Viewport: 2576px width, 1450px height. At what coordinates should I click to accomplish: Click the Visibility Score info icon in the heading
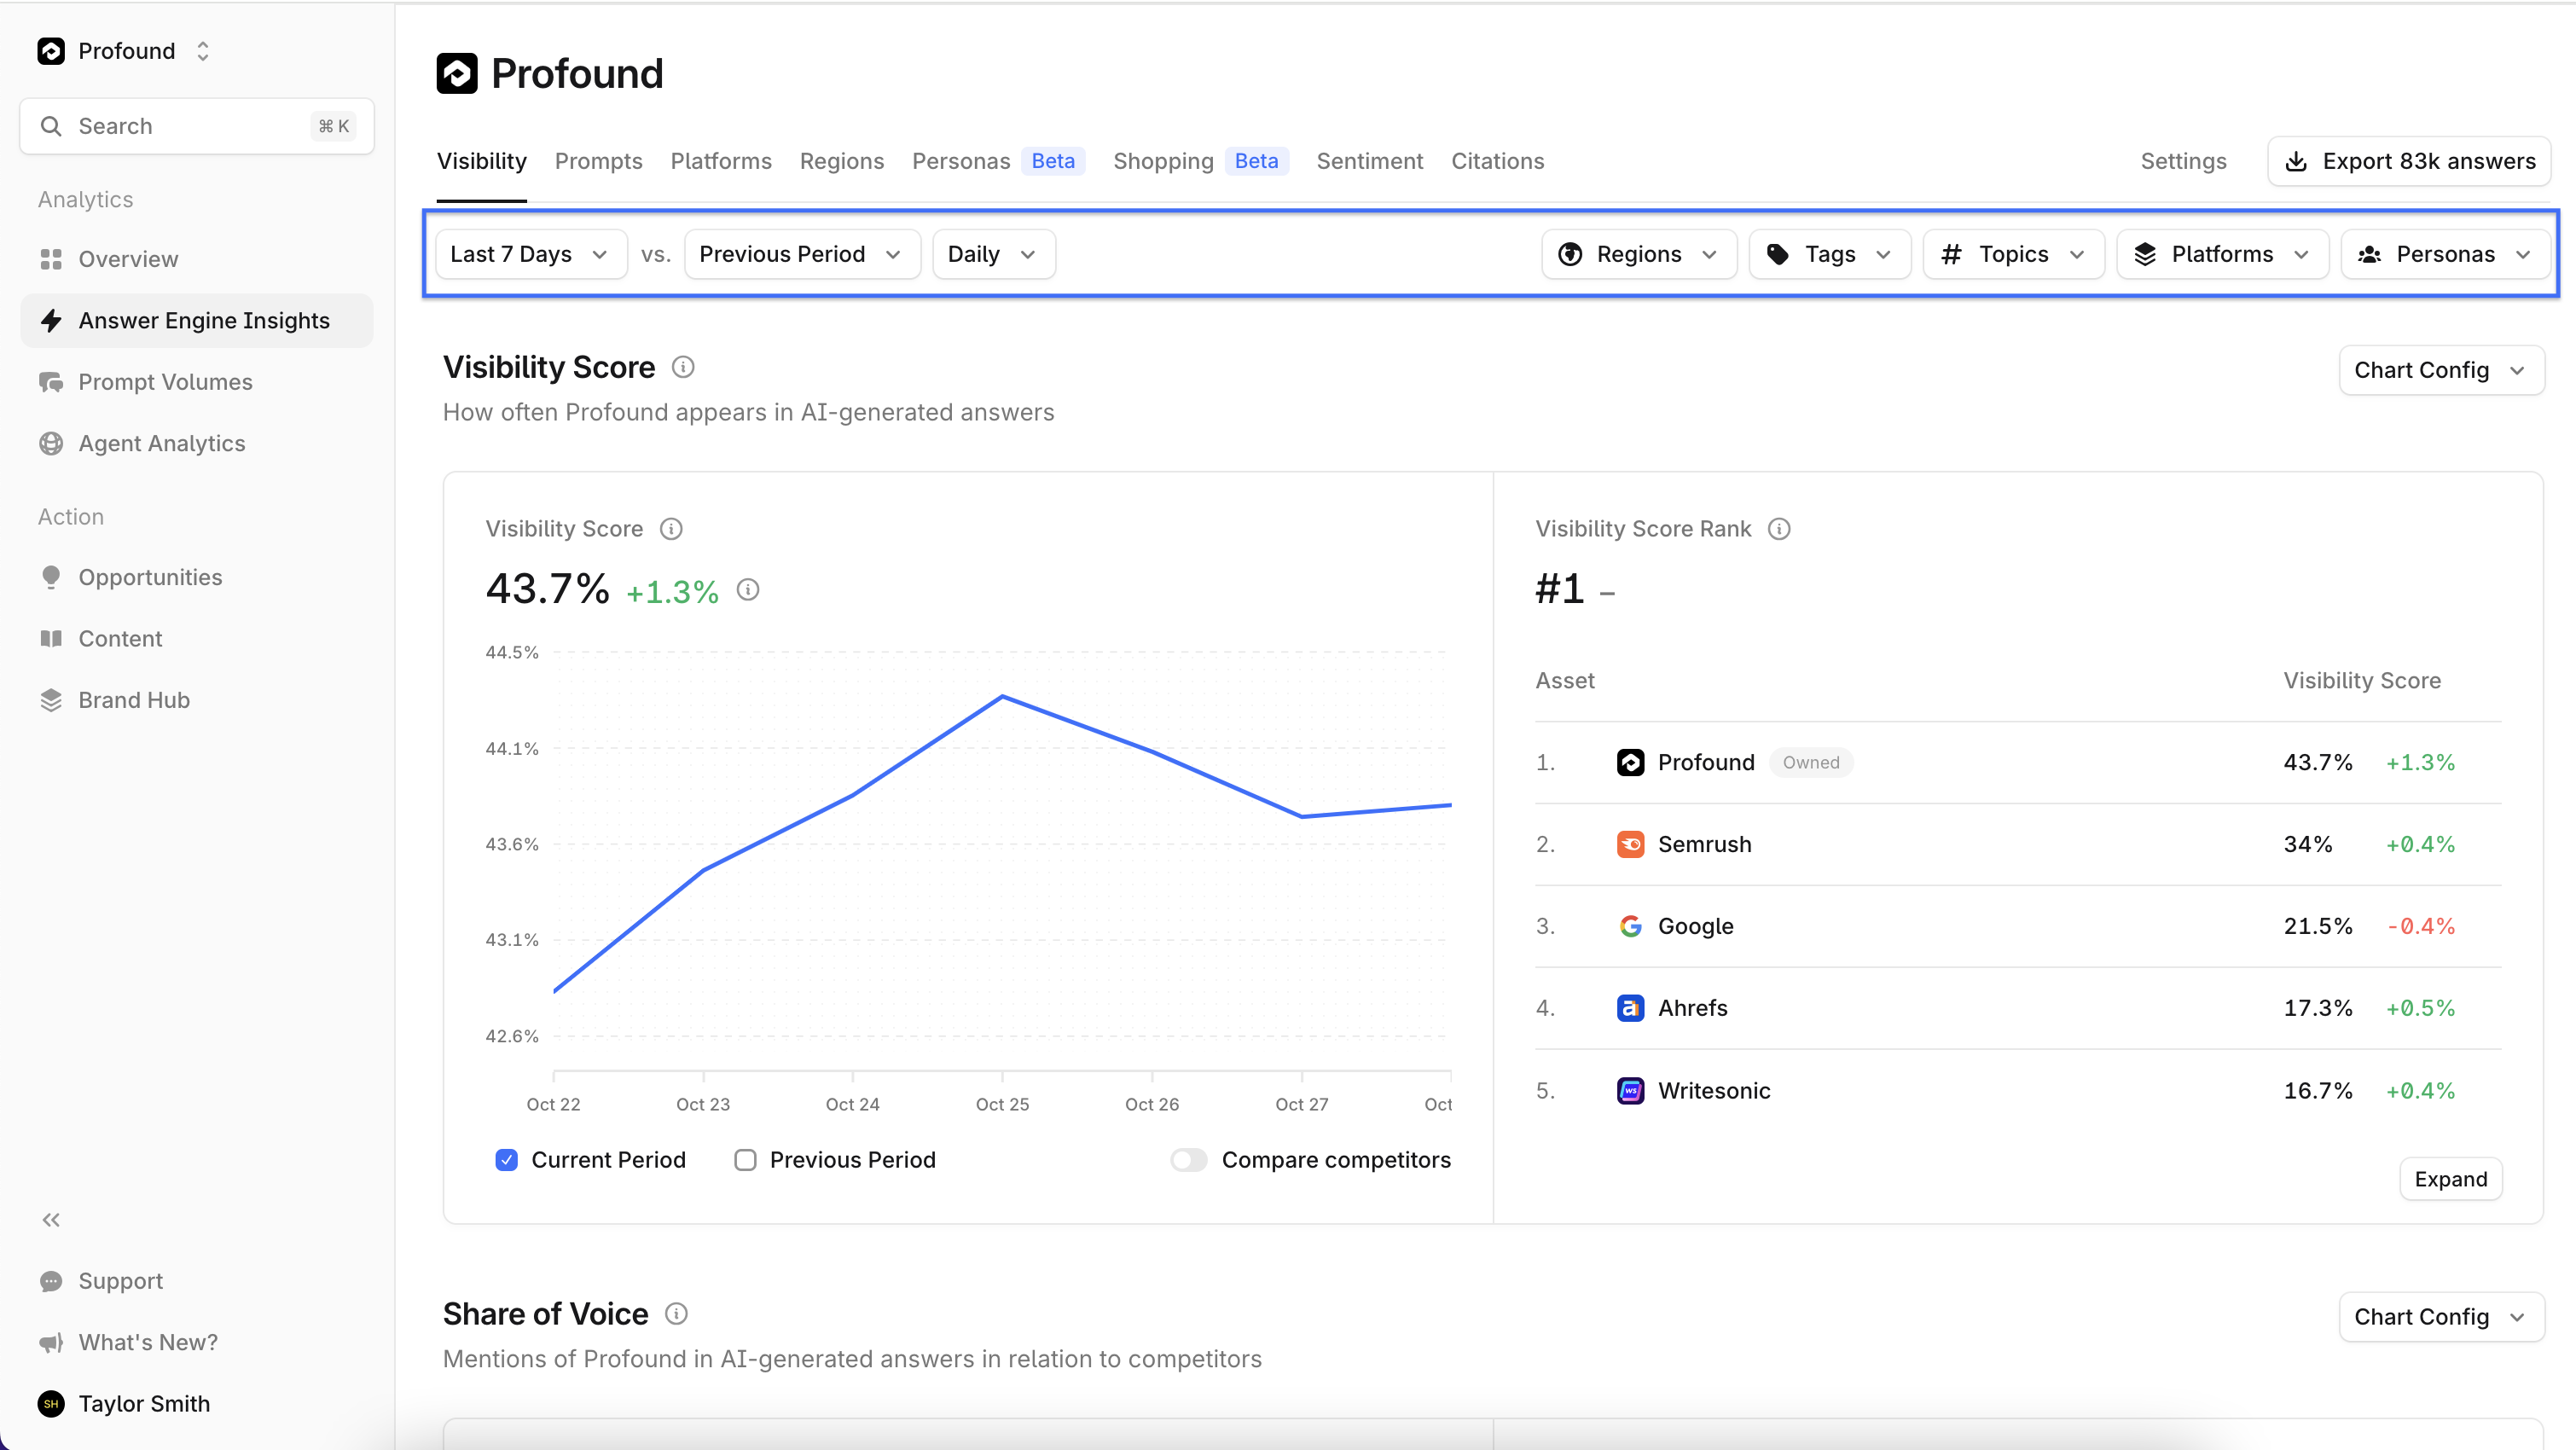pyautogui.click(x=683, y=367)
